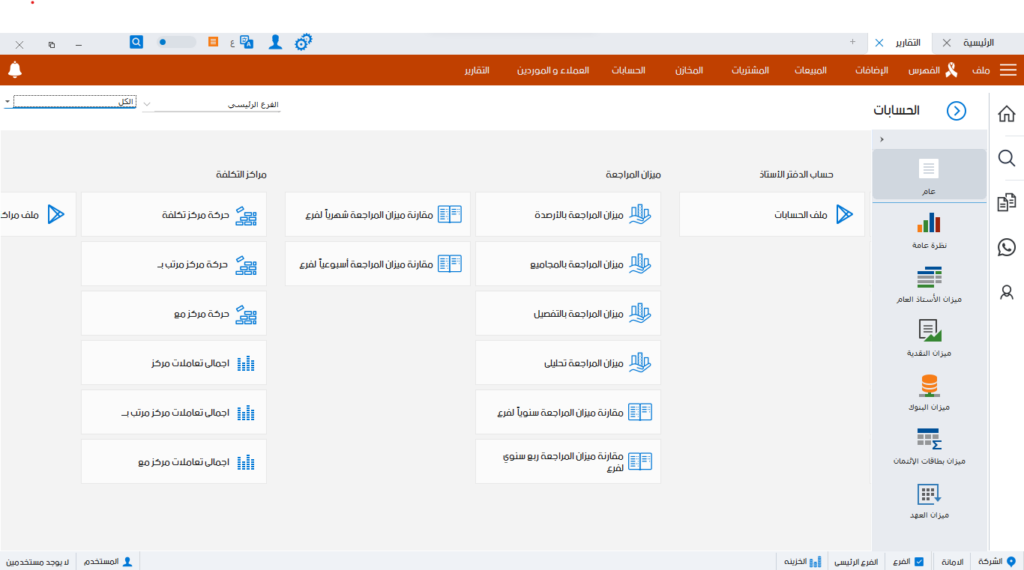Click the language translation icon
This screenshot has height=570, width=1024.
[246, 42]
